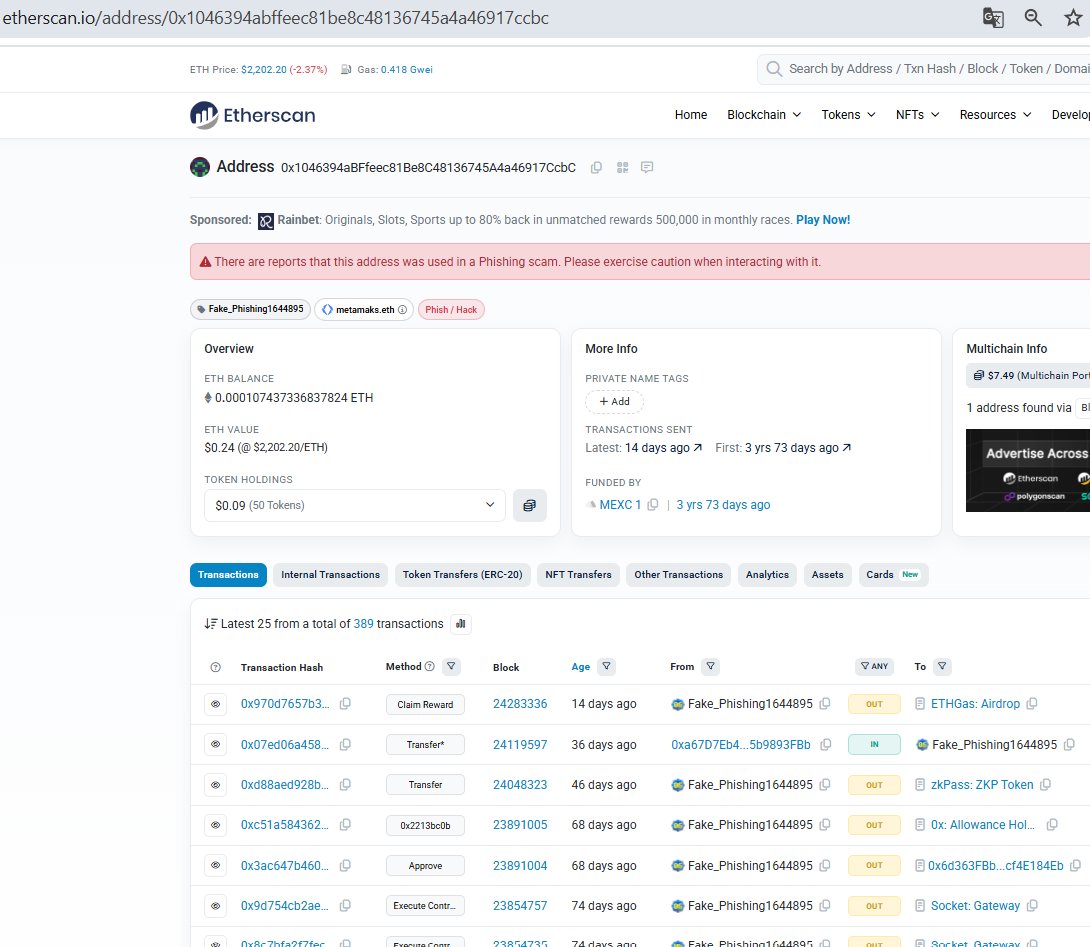The height and width of the screenshot is (947, 1090).
Task: Go to the Home menu item
Action: [691, 115]
